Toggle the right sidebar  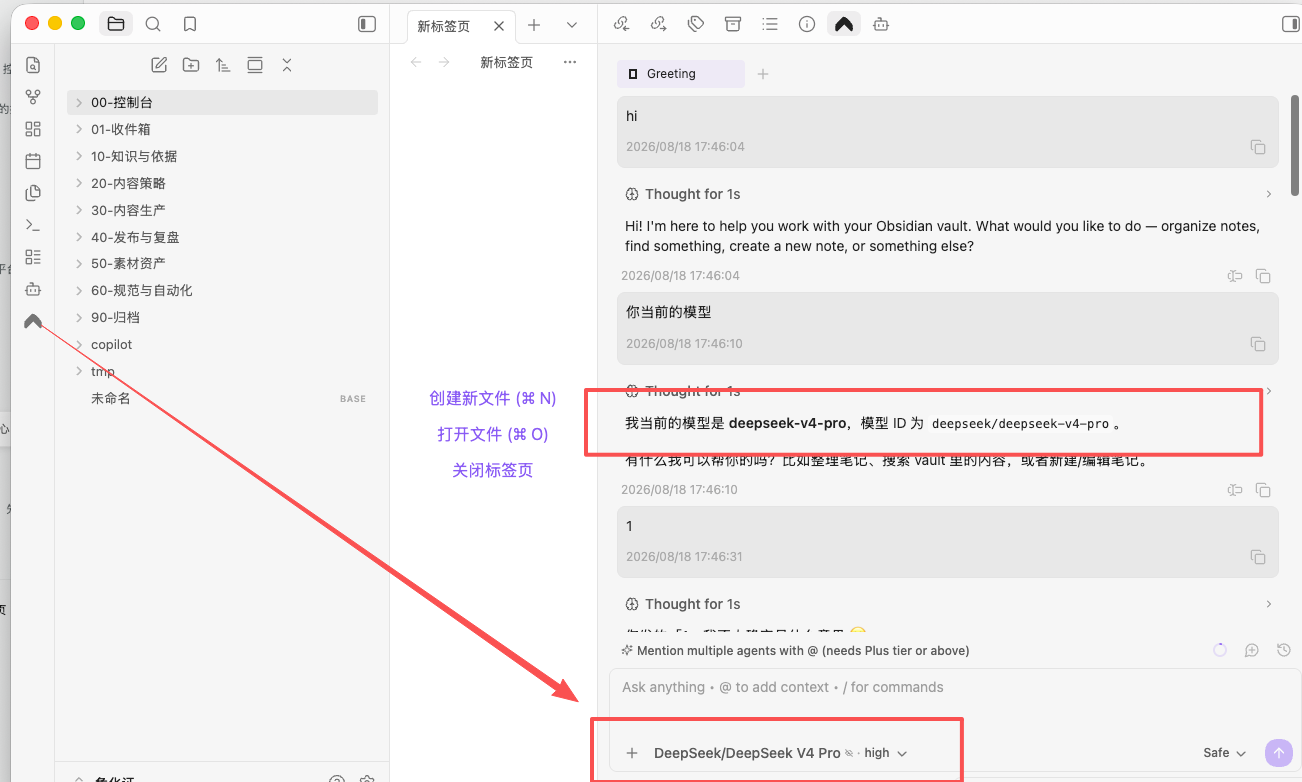1291,24
